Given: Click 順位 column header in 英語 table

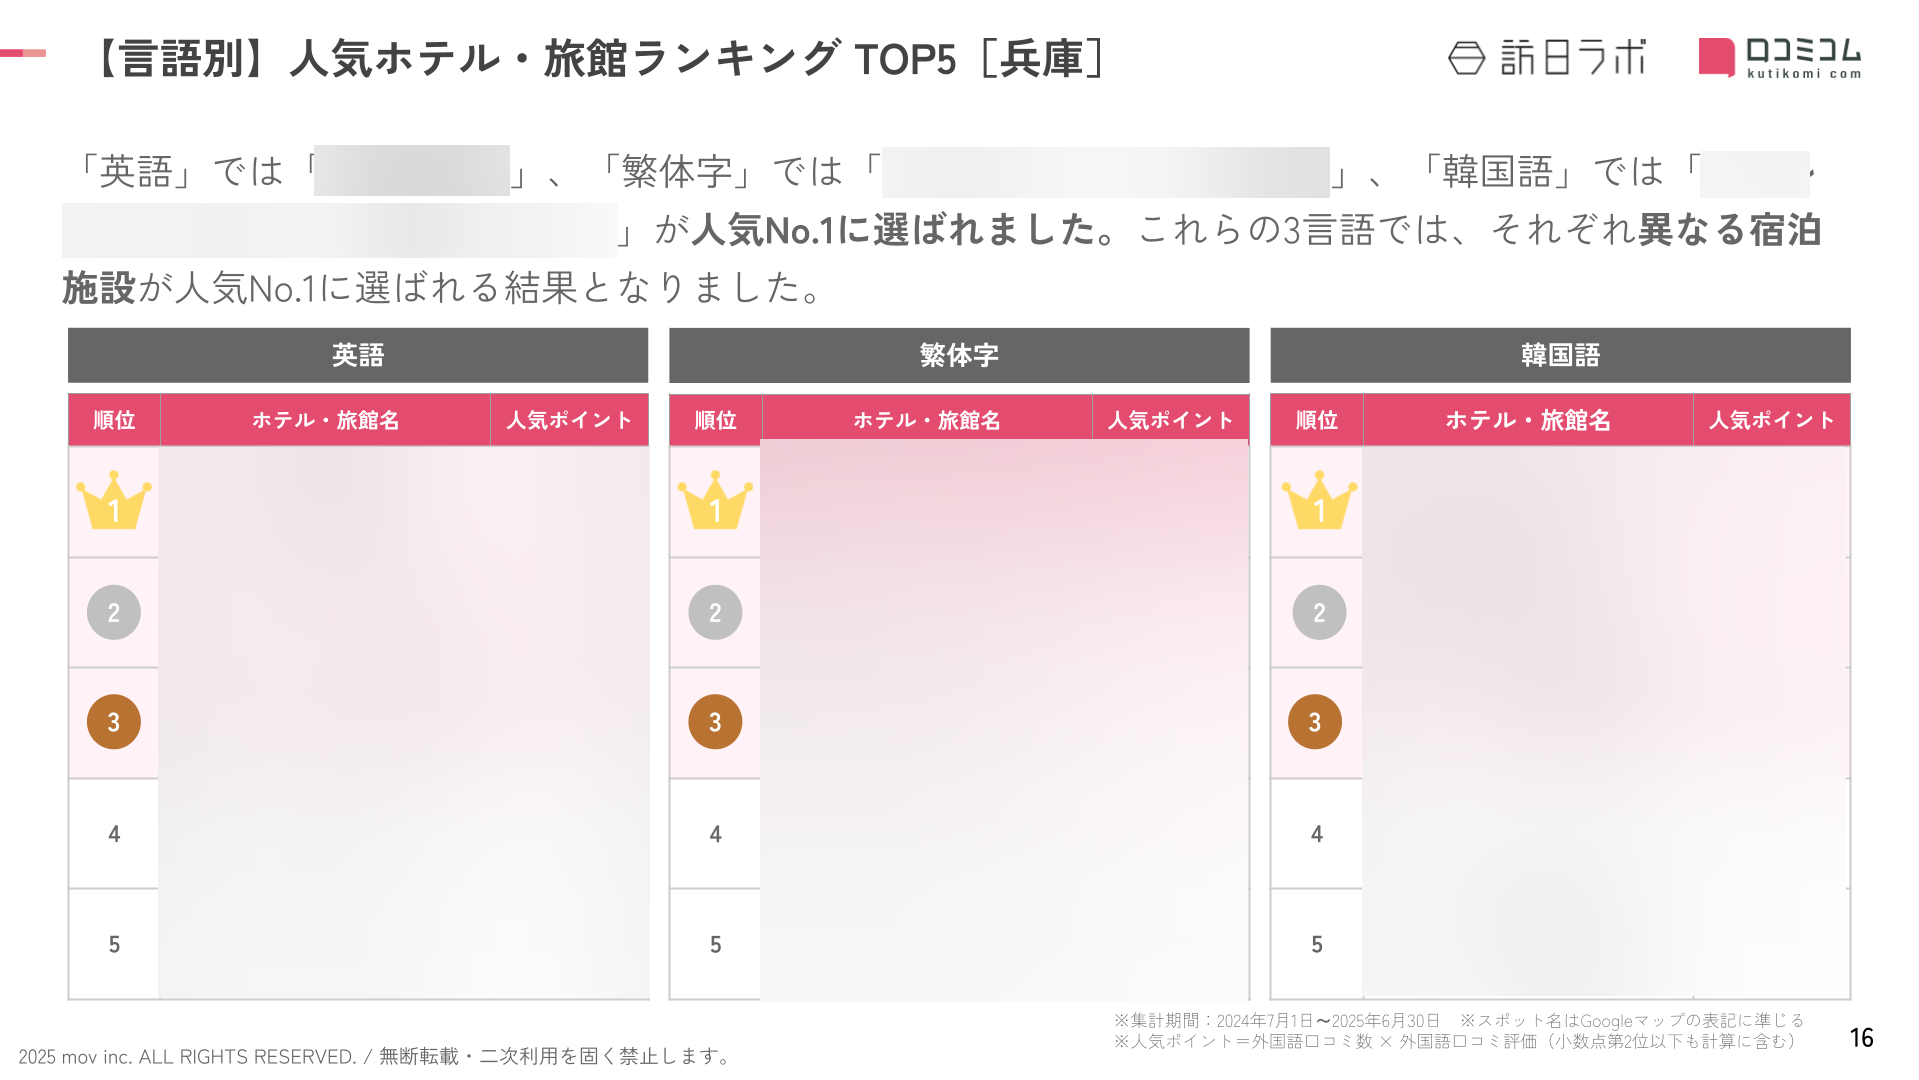Looking at the screenshot, I should pyautogui.click(x=114, y=420).
